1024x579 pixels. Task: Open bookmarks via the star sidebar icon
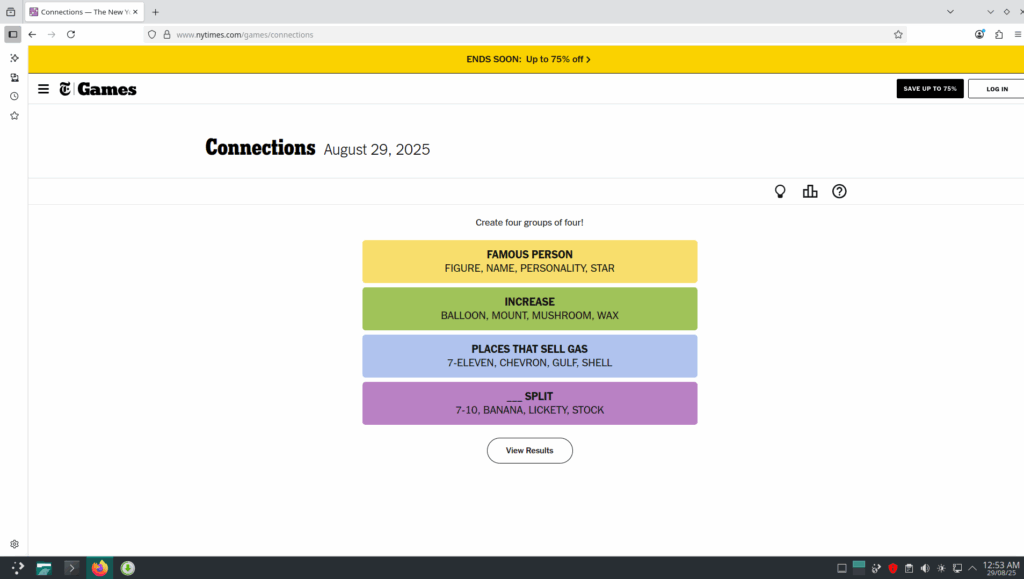14,116
